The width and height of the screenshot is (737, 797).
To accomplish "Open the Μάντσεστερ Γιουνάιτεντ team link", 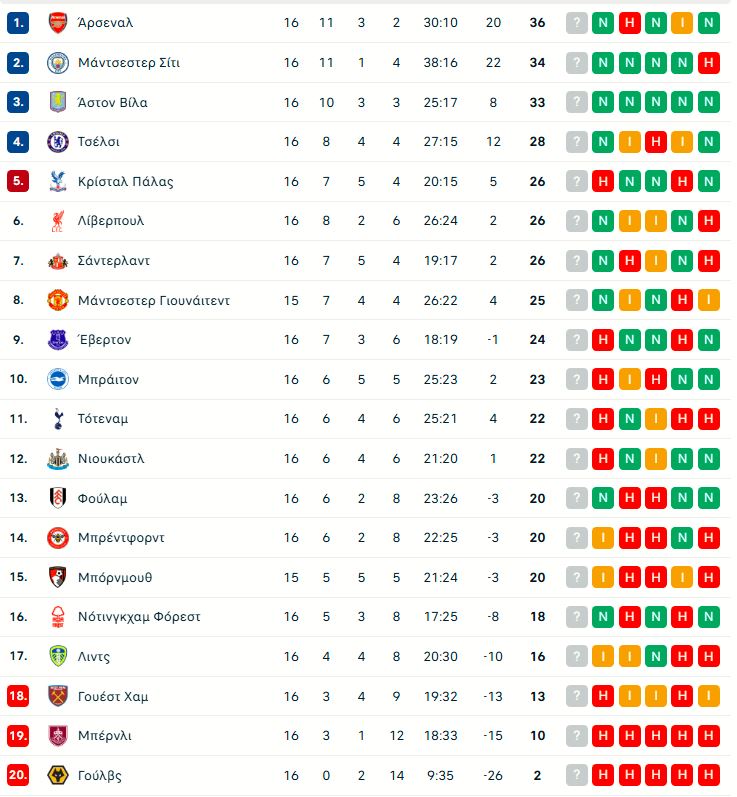I will [x=153, y=300].
